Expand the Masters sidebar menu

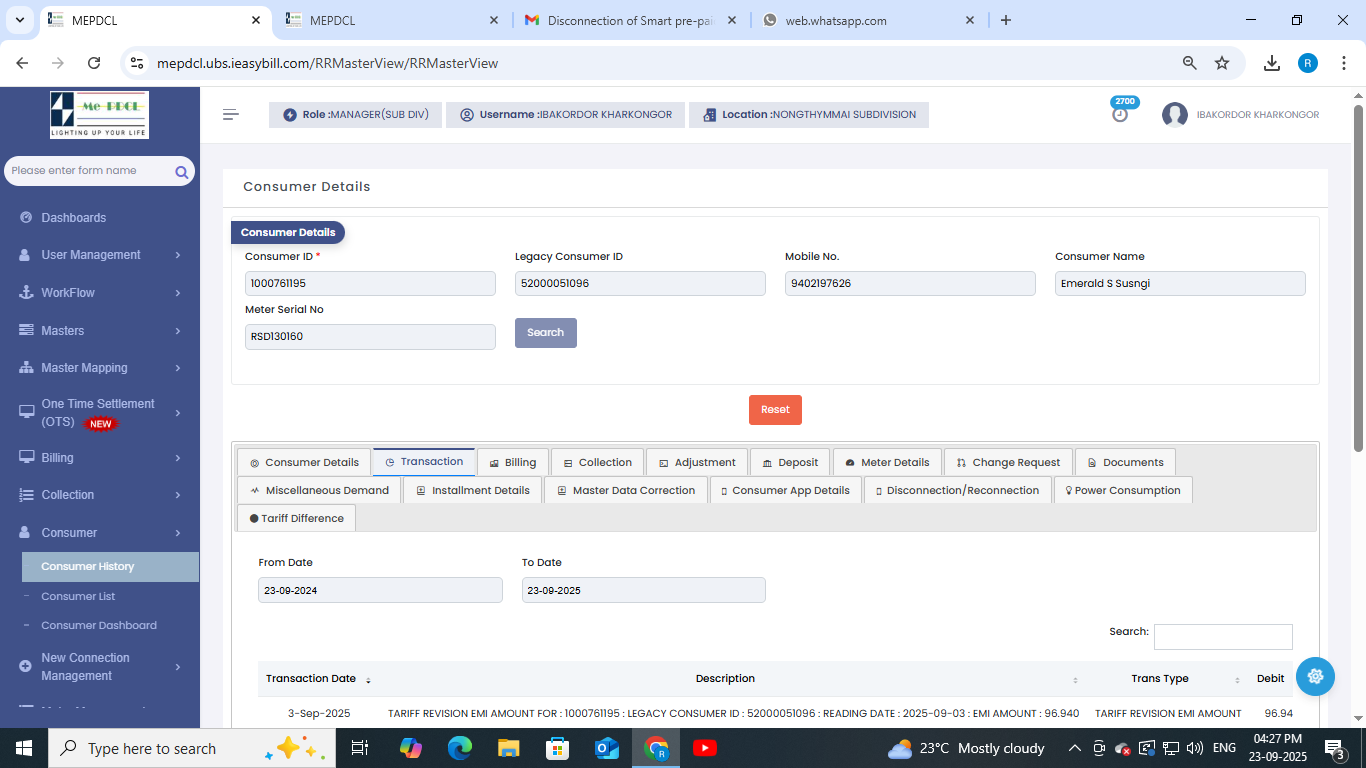(99, 330)
